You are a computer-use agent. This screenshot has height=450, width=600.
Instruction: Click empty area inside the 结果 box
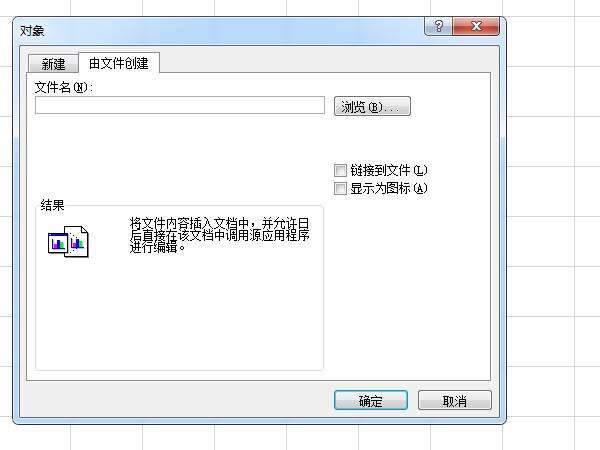[180, 314]
